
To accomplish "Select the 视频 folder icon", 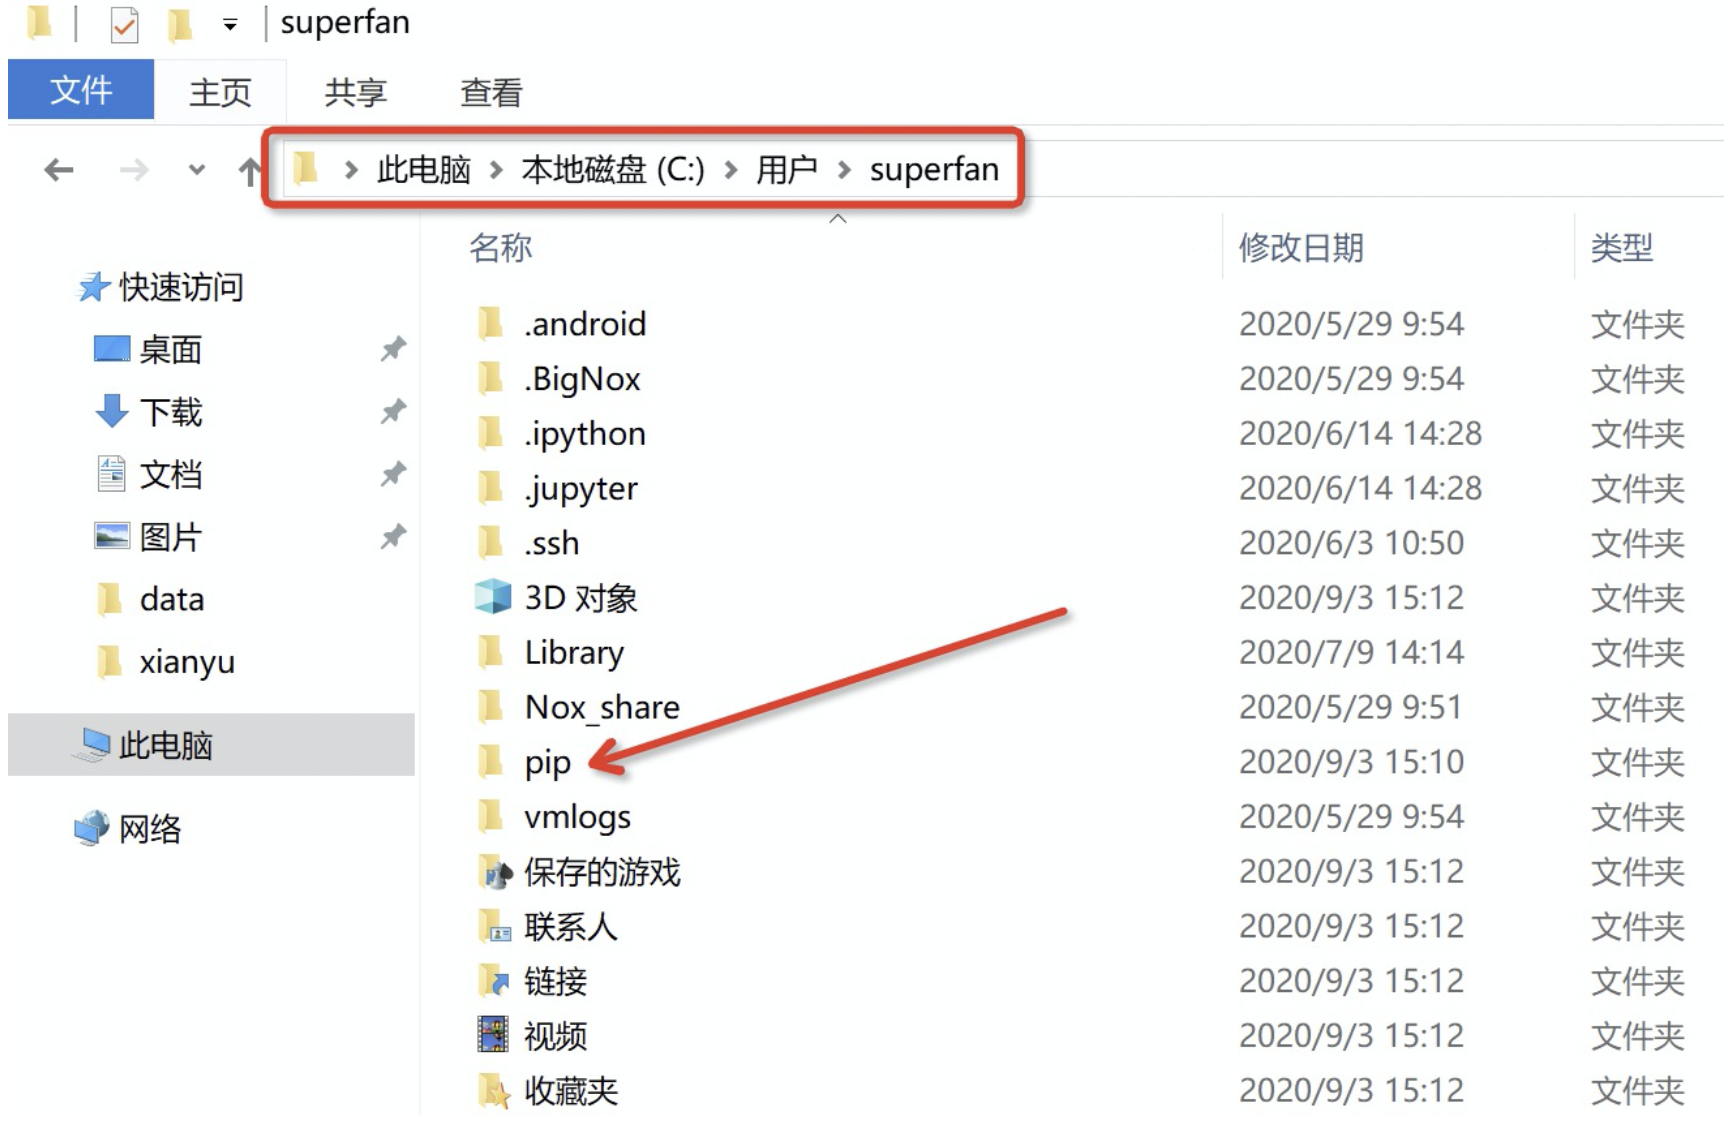I will coord(492,1035).
